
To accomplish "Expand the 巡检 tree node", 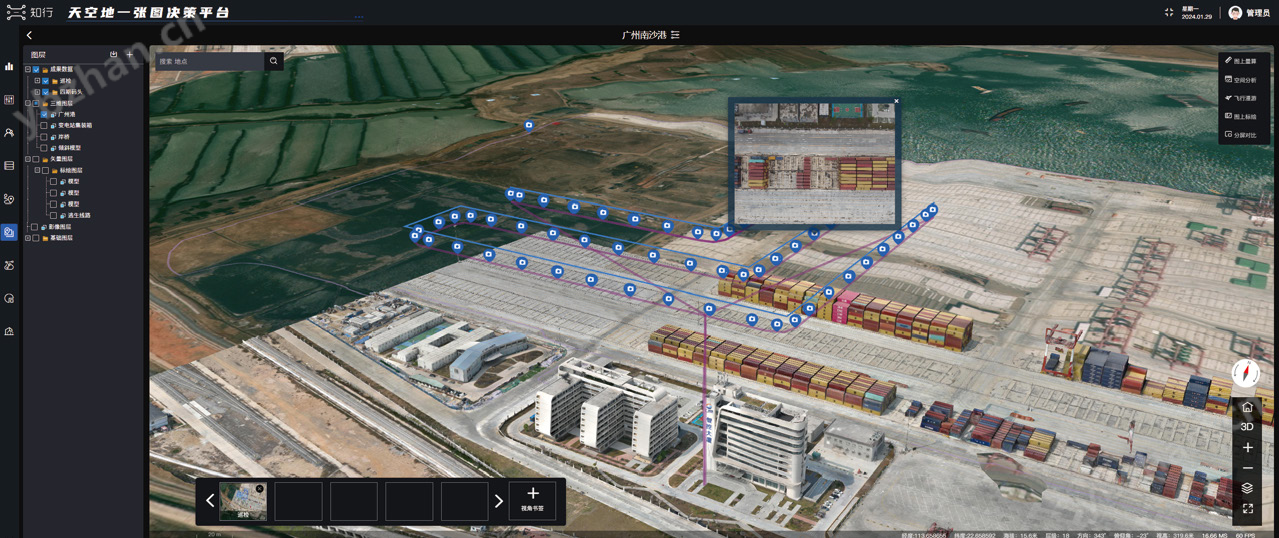I will click(x=37, y=81).
